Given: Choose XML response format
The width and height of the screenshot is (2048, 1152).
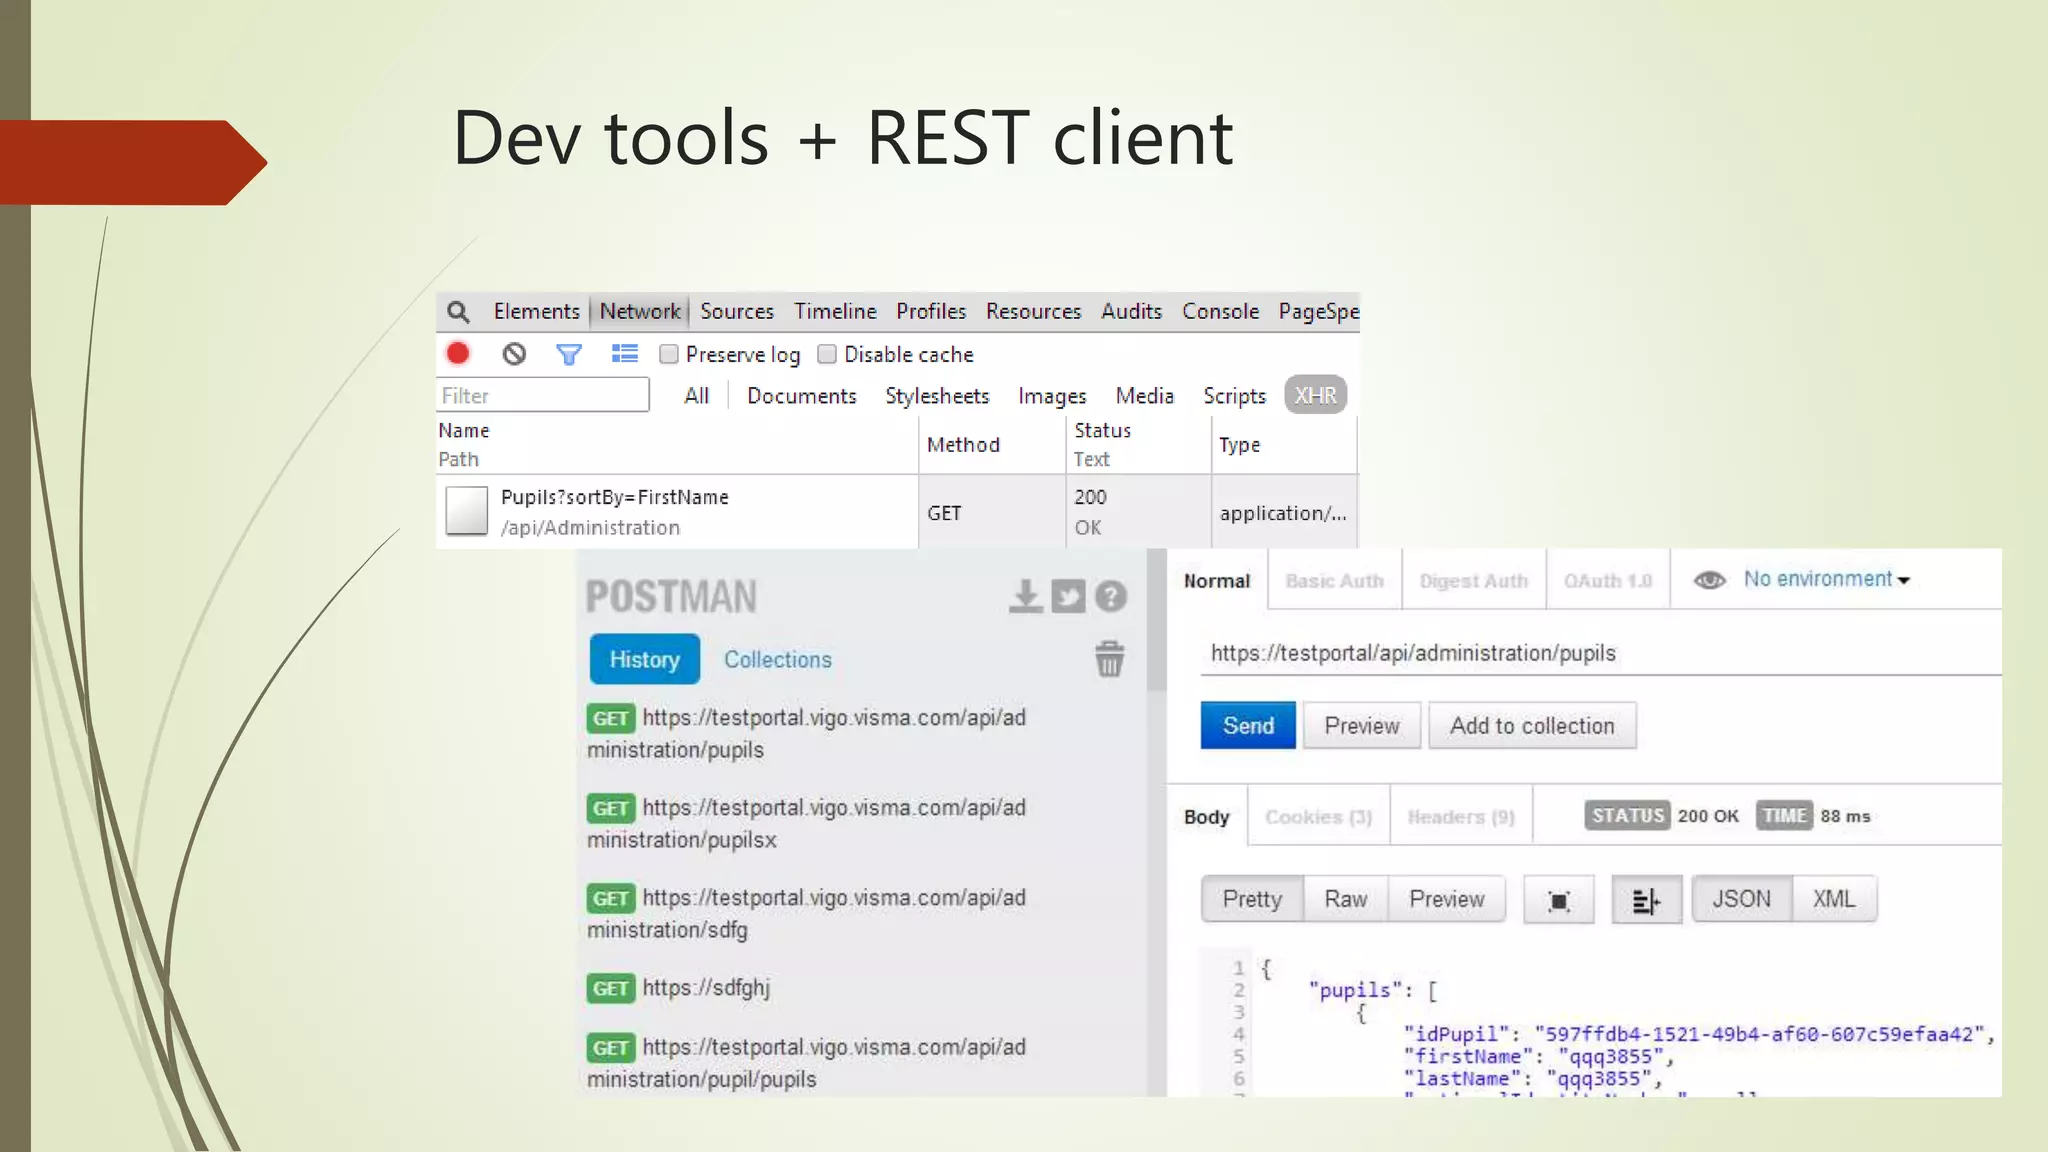Looking at the screenshot, I should click(1834, 899).
